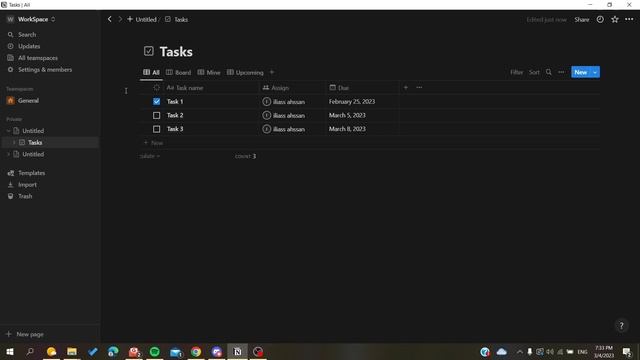640x360 pixels.
Task: Edit the March 8, 2023 due date
Action: (347, 129)
